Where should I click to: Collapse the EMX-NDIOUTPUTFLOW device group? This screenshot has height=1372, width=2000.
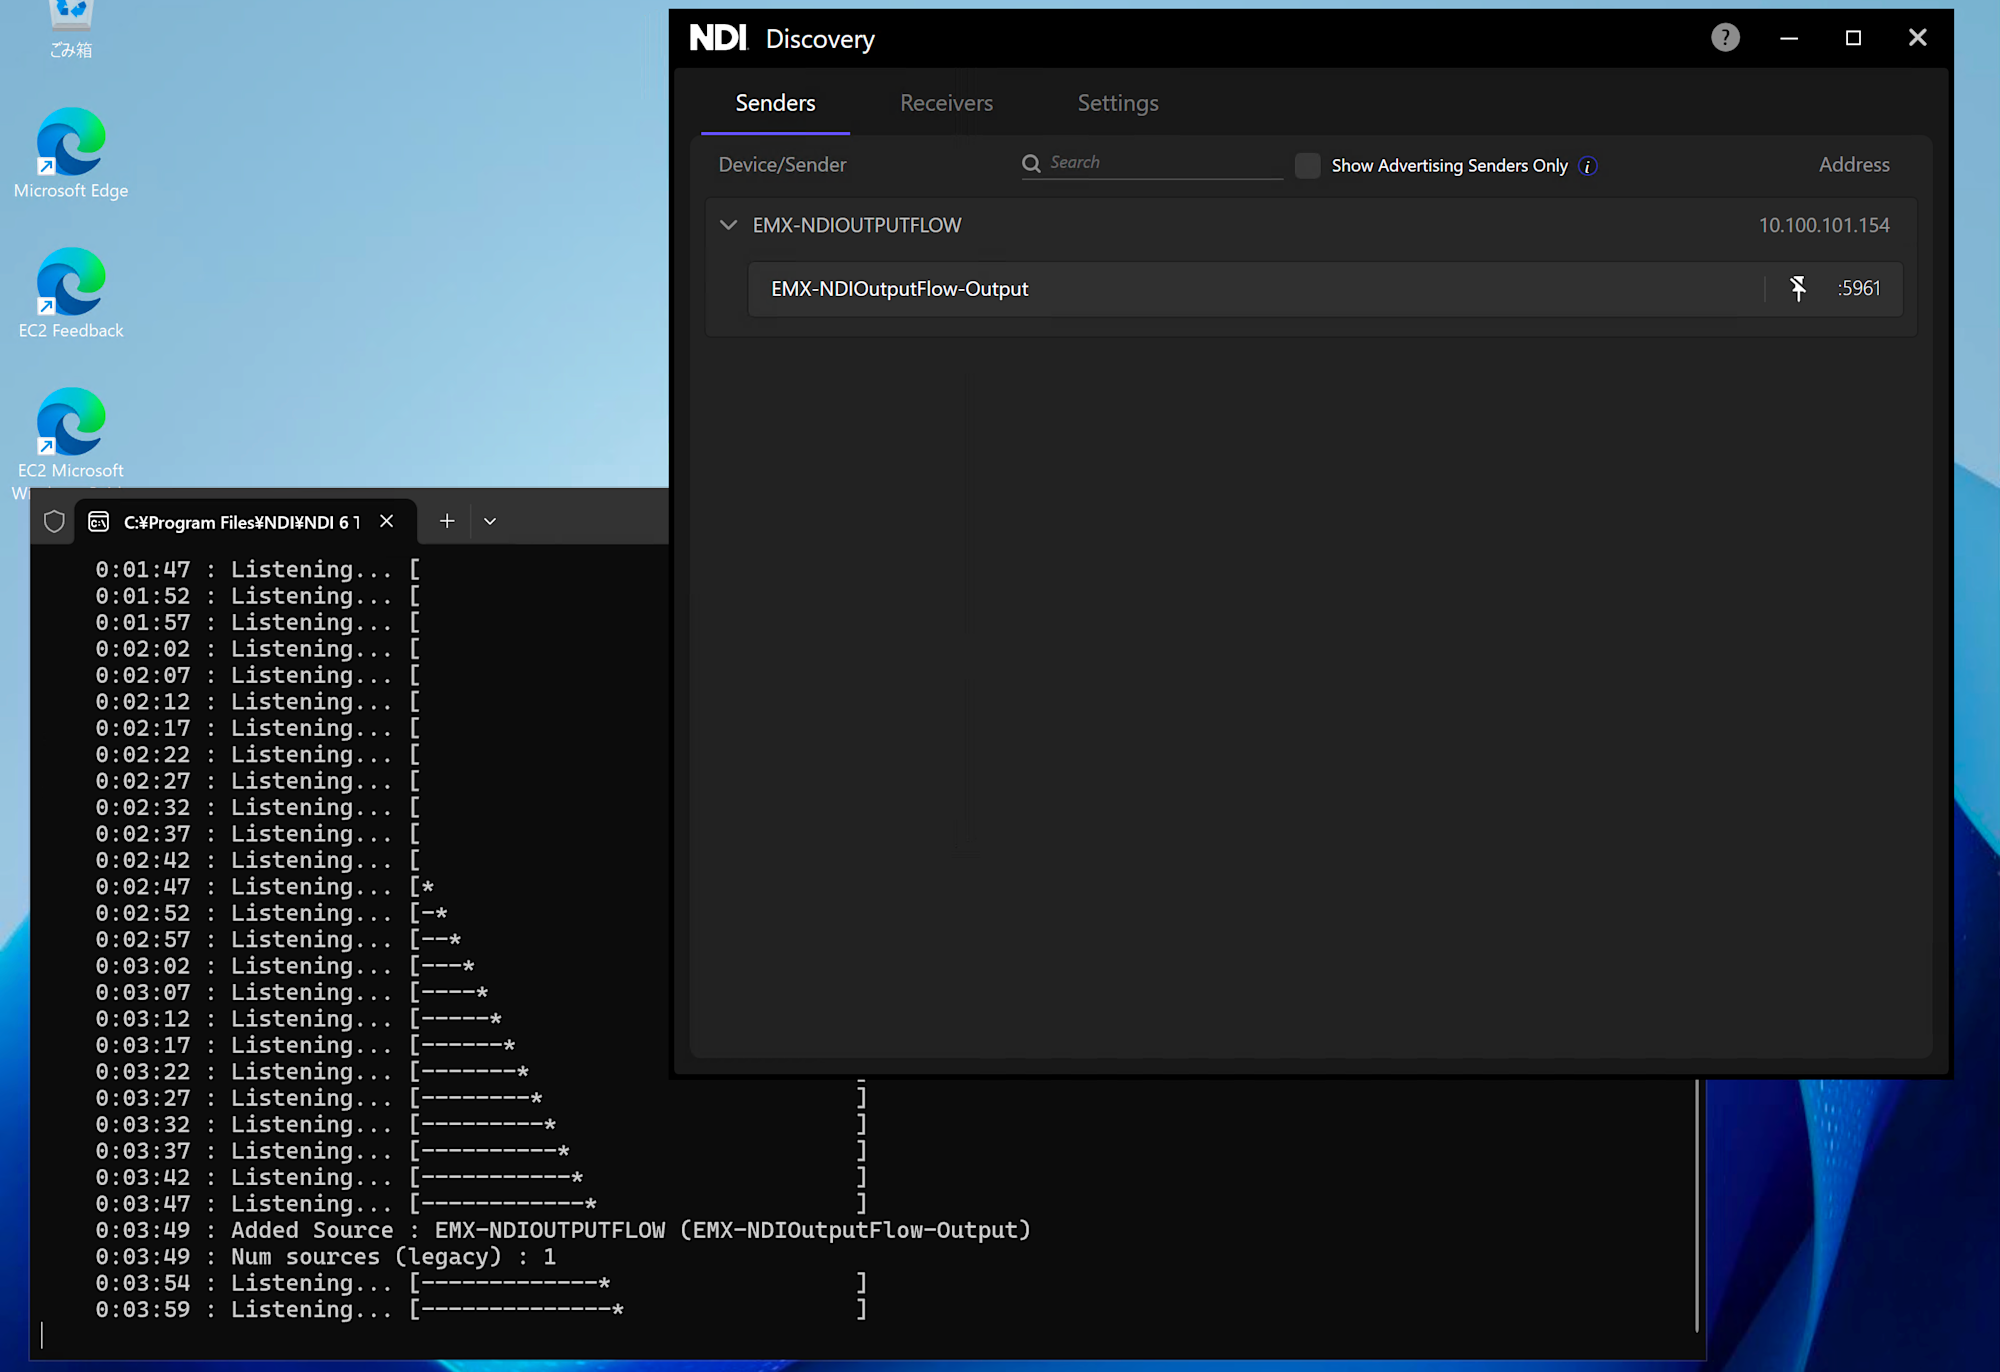click(x=729, y=225)
